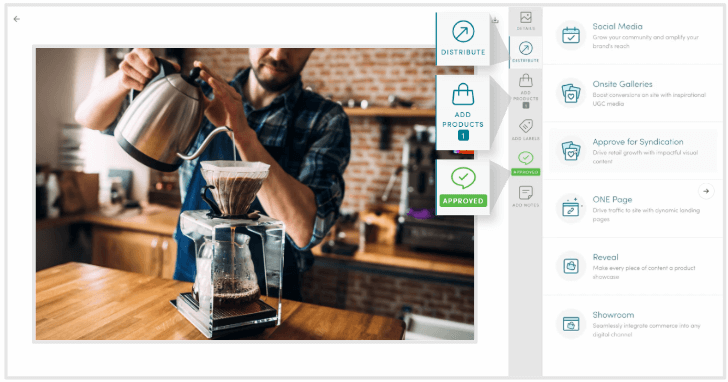This screenshot has width=728, height=382.
Task: Open the Details tab in the sidebar
Action: coord(526,21)
